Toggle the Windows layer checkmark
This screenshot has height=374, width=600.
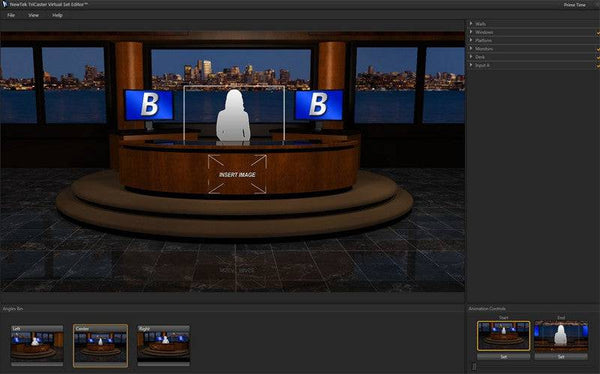point(598,33)
